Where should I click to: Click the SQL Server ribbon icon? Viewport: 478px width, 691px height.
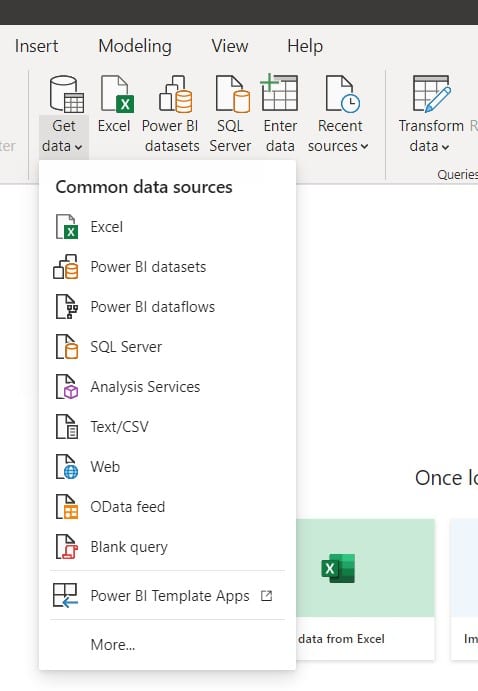[232, 94]
